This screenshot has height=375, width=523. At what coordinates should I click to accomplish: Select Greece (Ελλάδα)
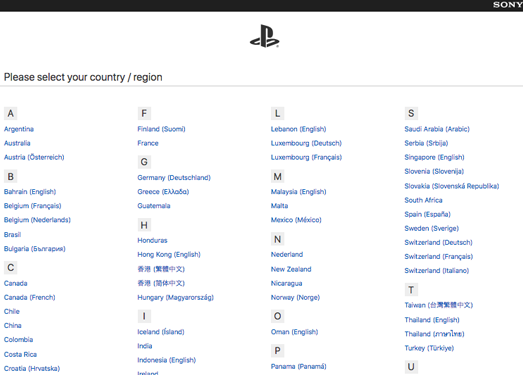(x=163, y=192)
